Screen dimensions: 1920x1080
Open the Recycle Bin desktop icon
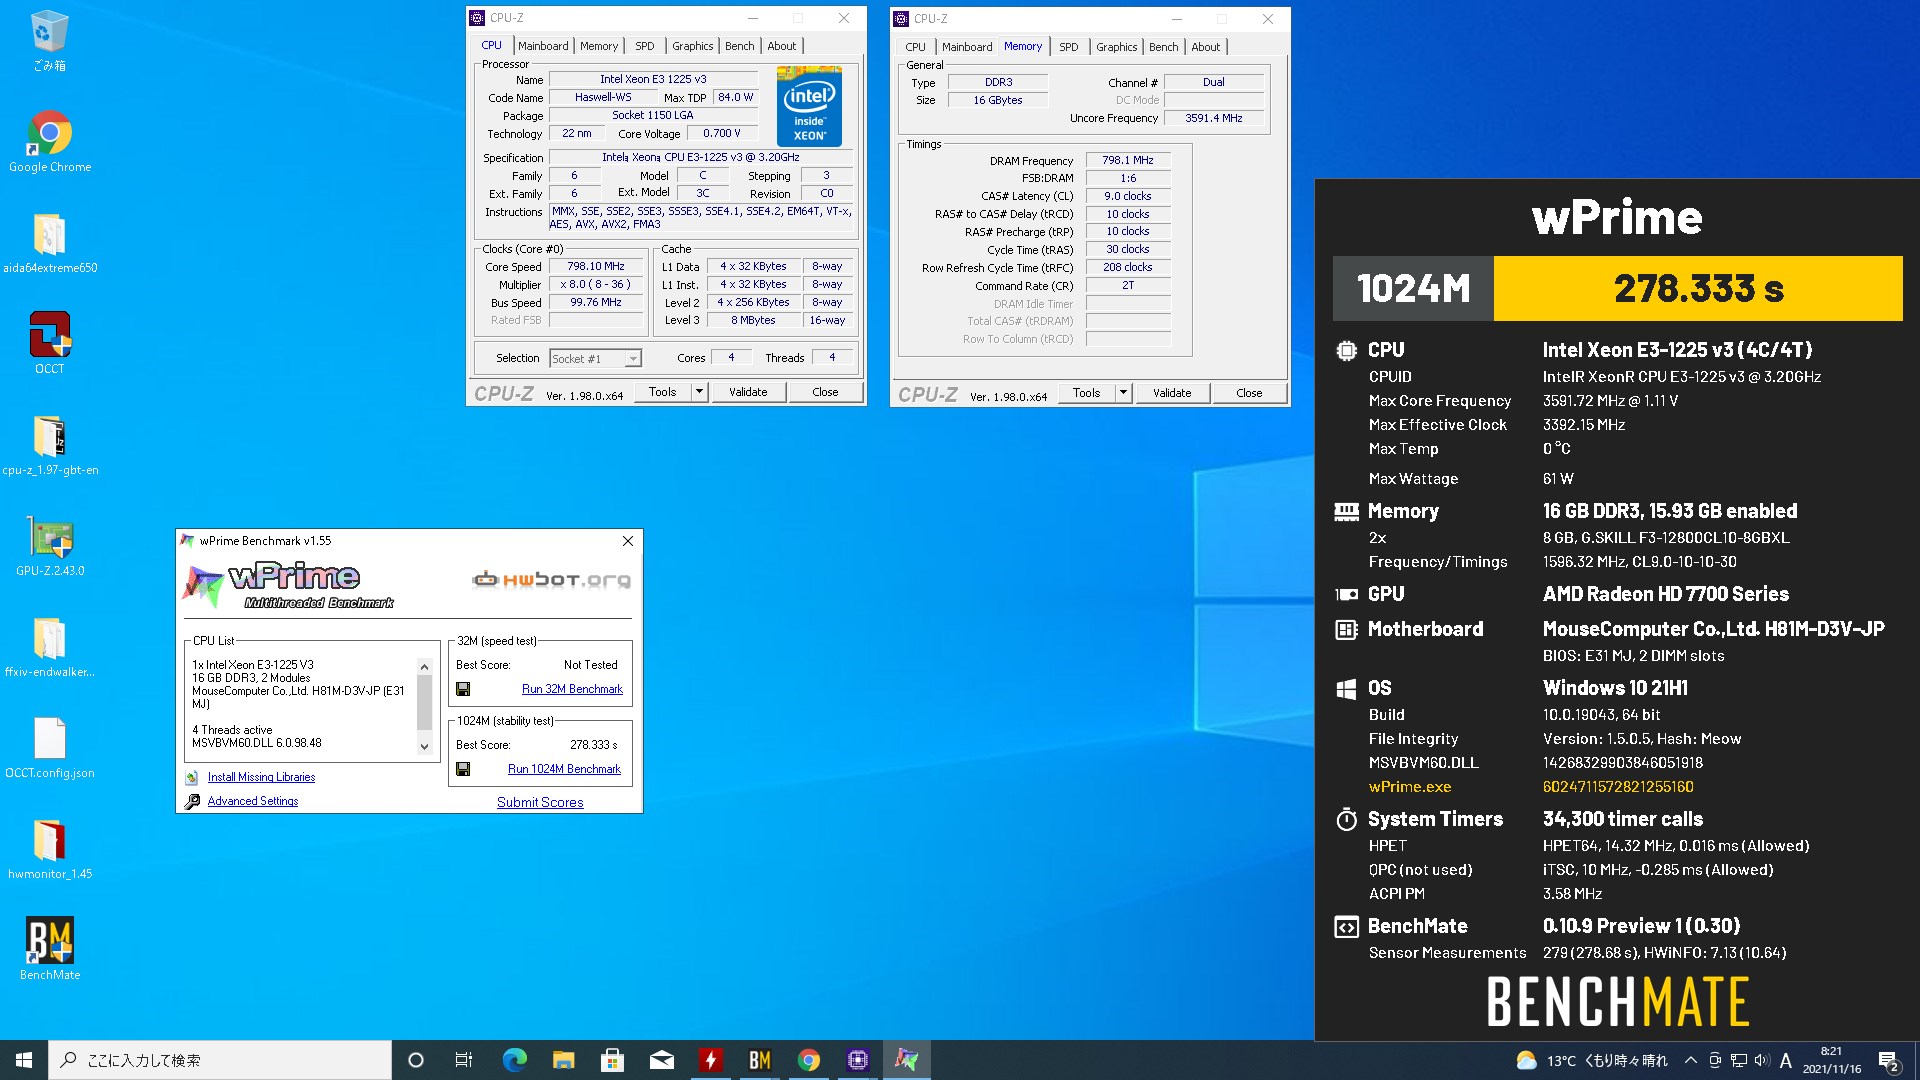pos(49,42)
